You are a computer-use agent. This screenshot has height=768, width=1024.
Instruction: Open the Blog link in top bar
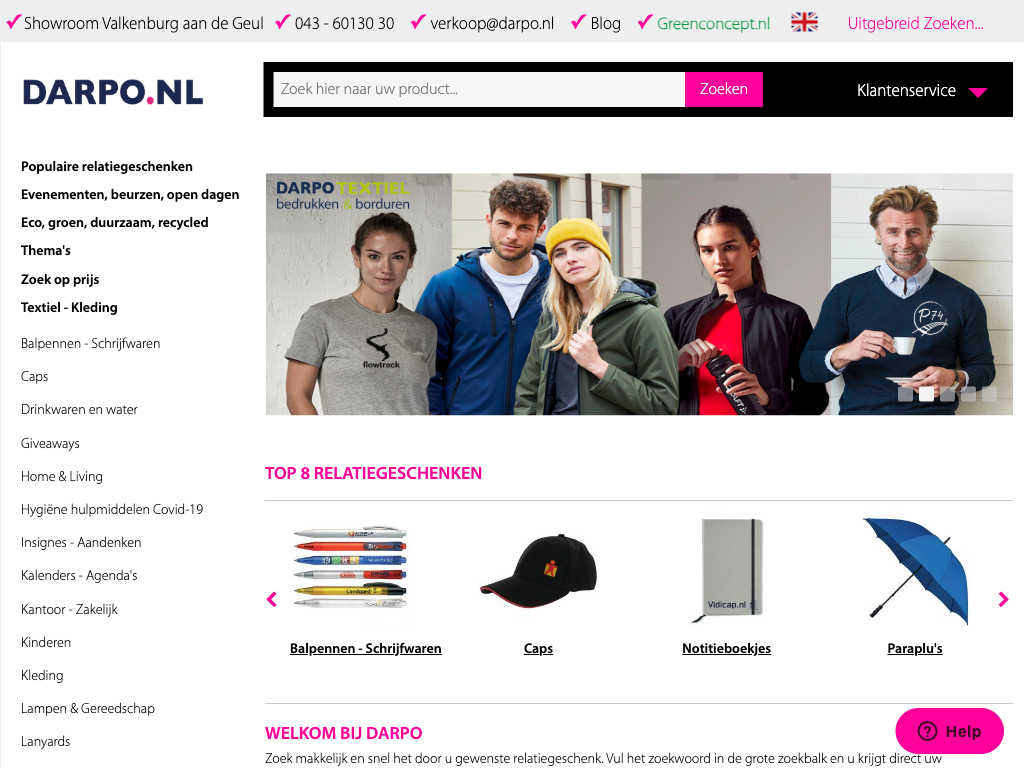605,24
